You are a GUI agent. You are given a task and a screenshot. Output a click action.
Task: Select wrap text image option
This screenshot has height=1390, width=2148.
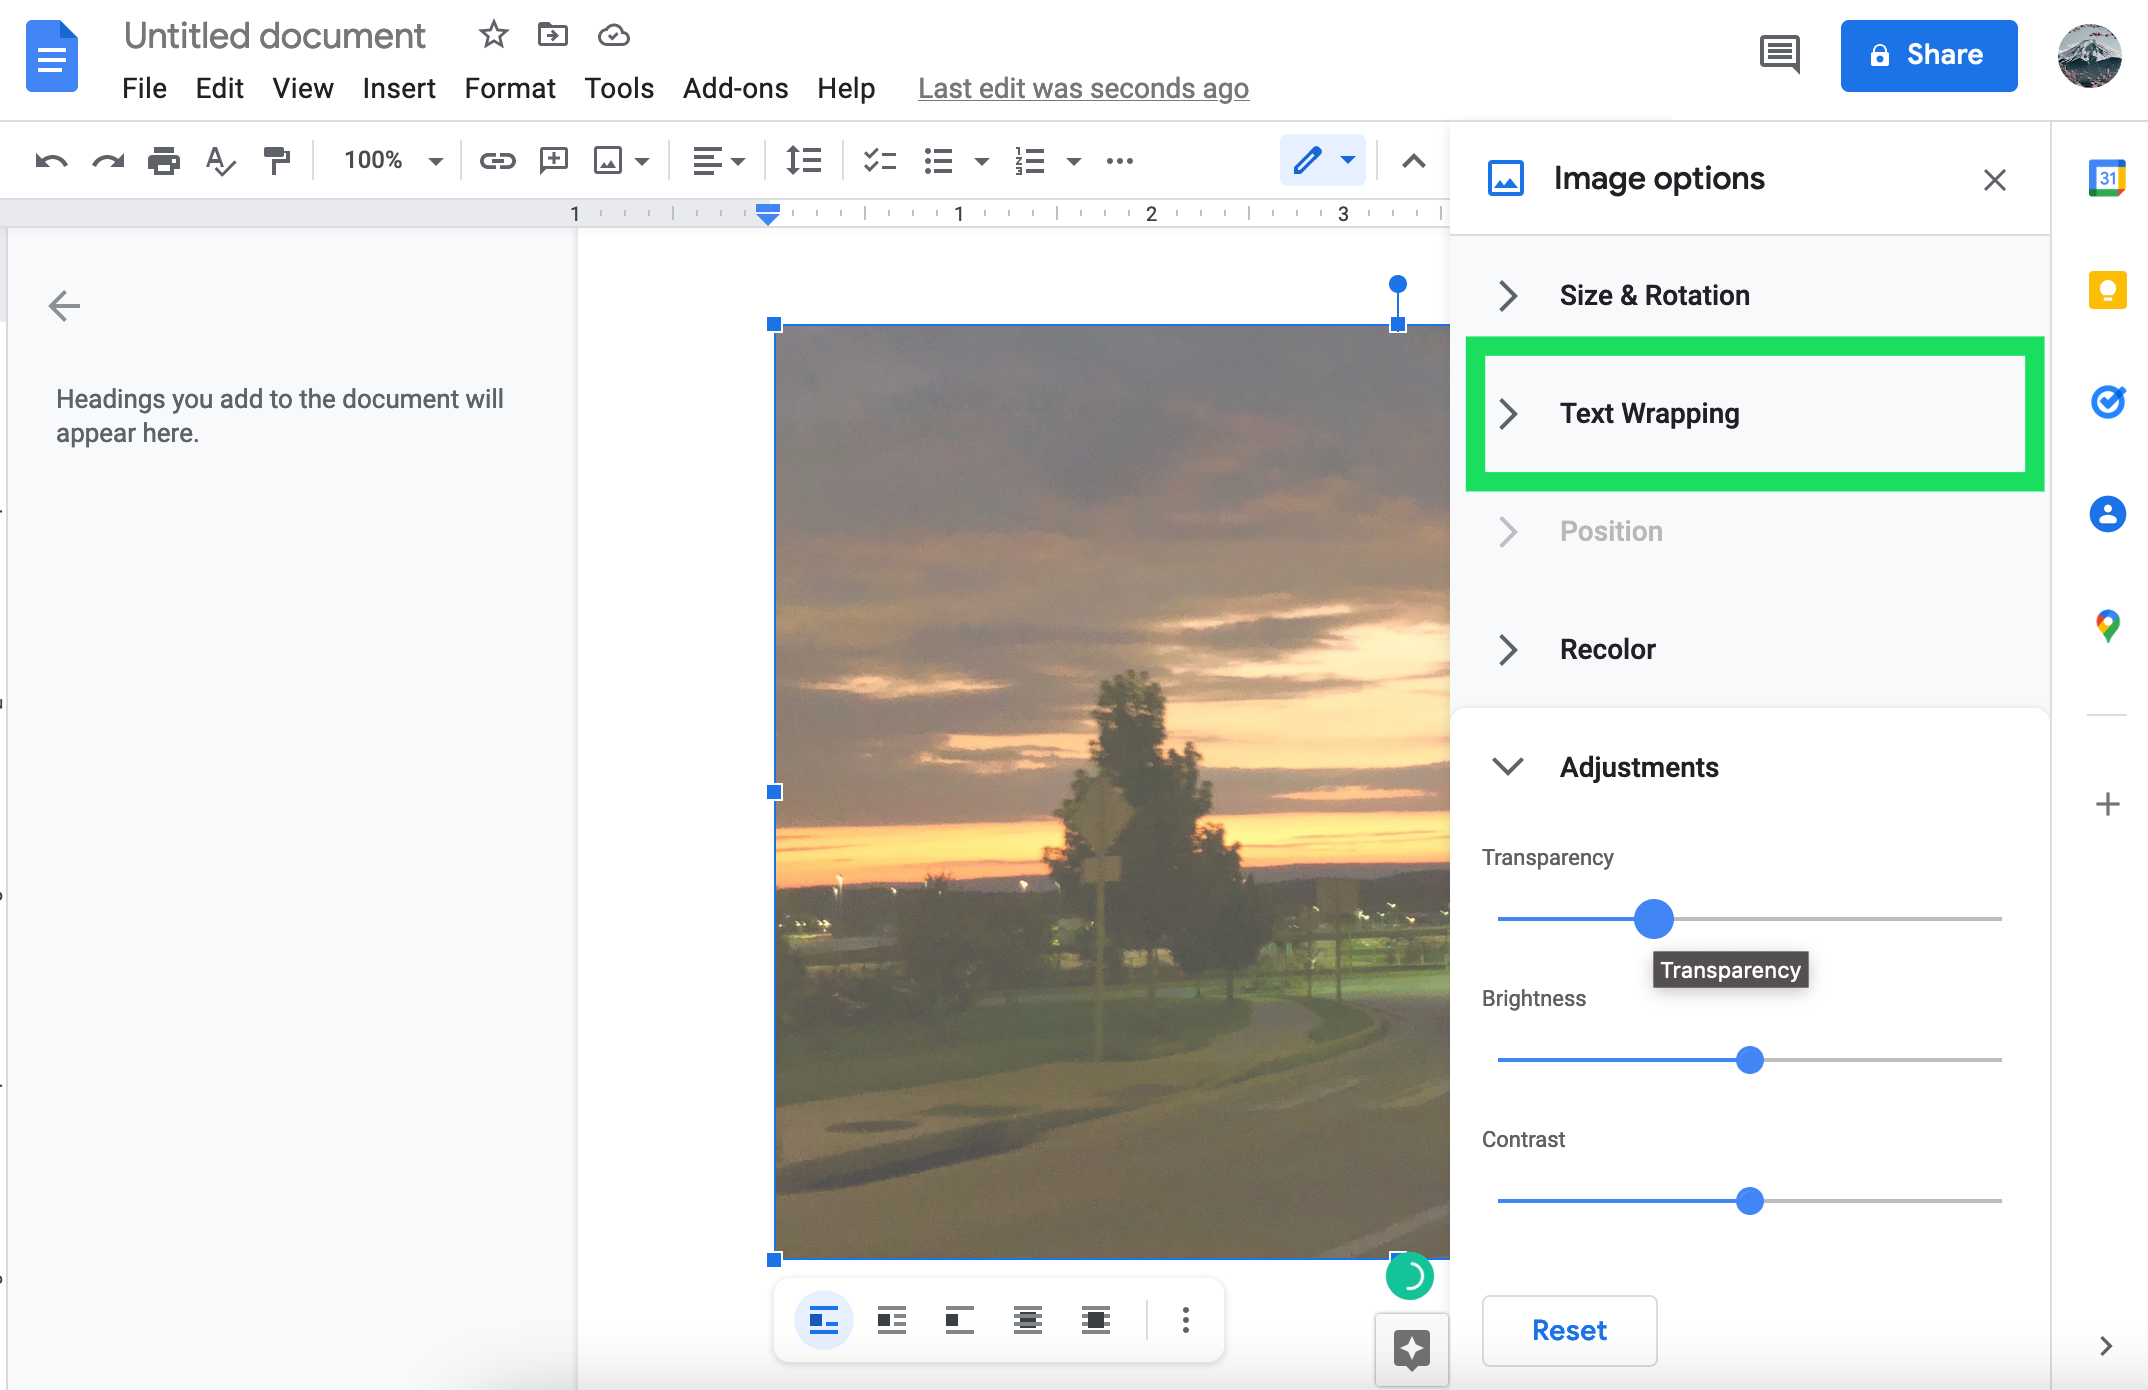[x=891, y=1320]
